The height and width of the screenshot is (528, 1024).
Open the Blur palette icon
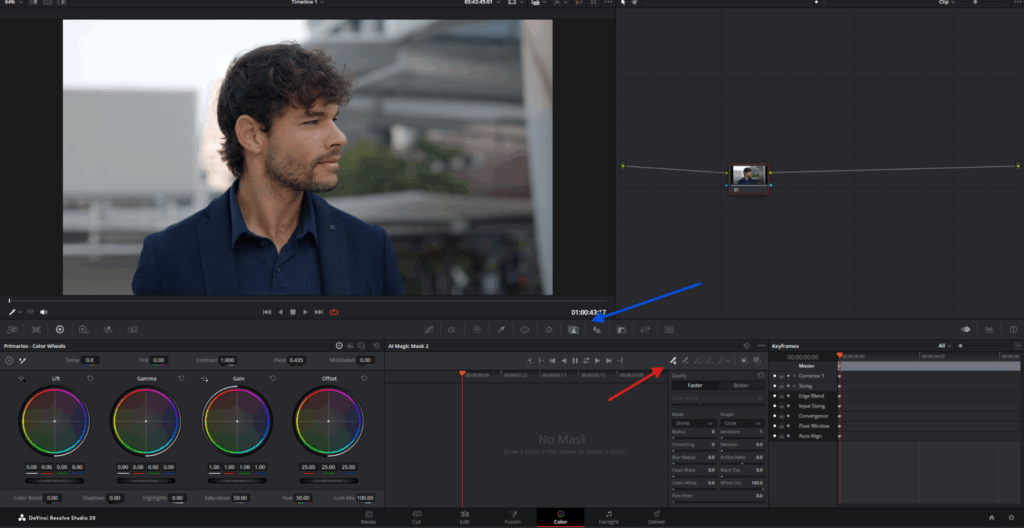(x=596, y=330)
